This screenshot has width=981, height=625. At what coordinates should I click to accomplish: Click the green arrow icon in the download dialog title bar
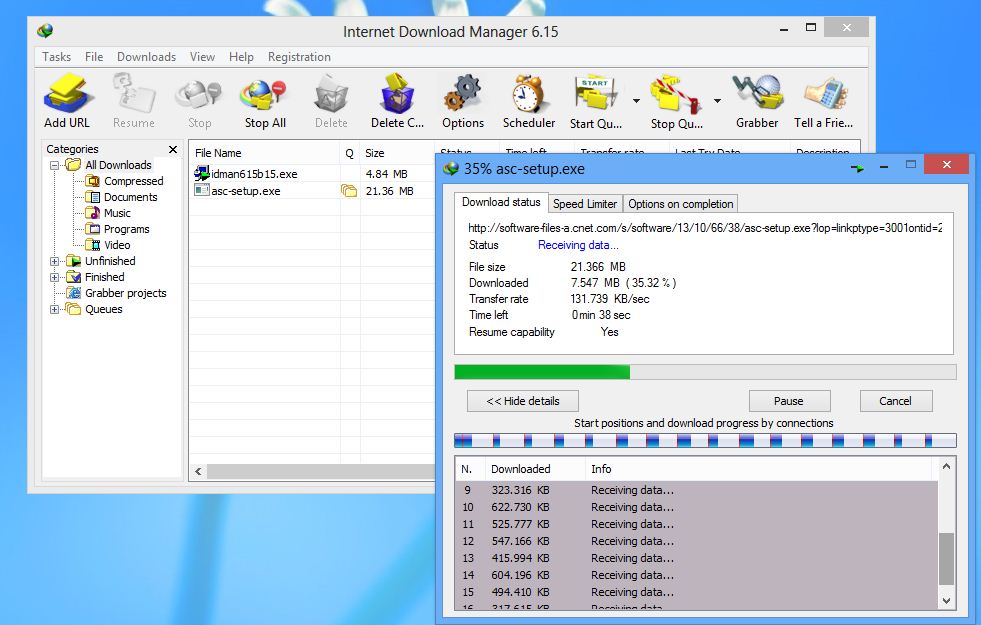(857, 168)
